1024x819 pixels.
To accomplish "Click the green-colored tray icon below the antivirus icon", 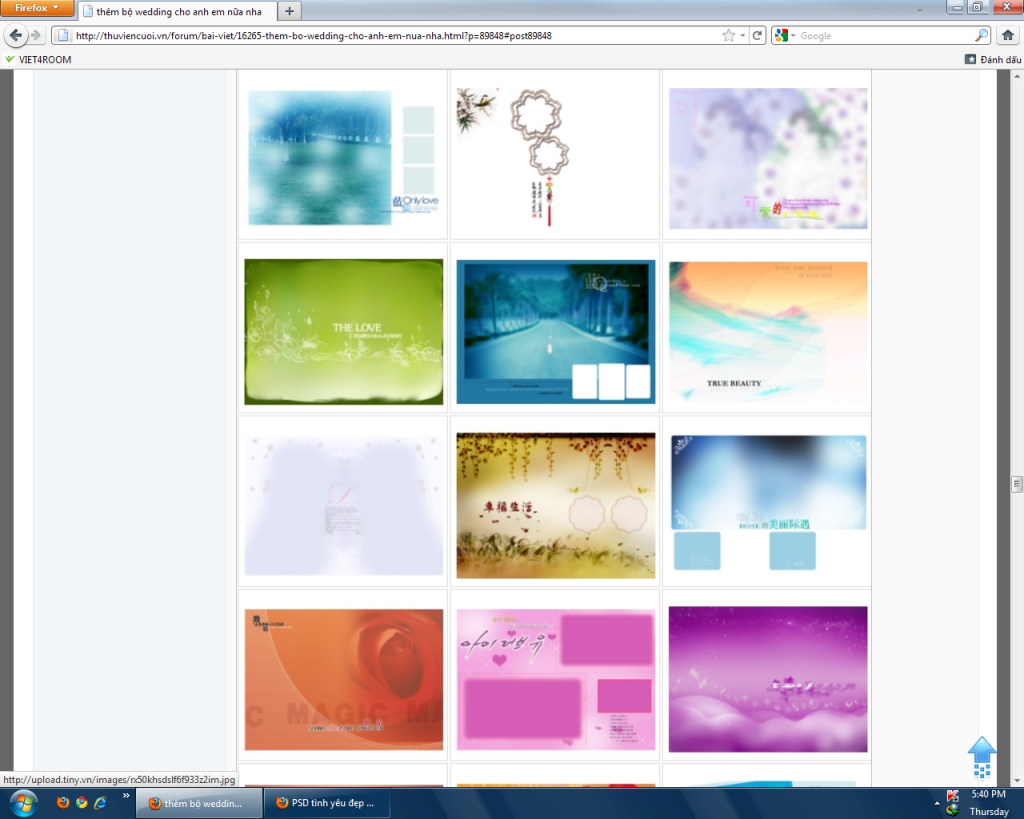I will coord(953,811).
